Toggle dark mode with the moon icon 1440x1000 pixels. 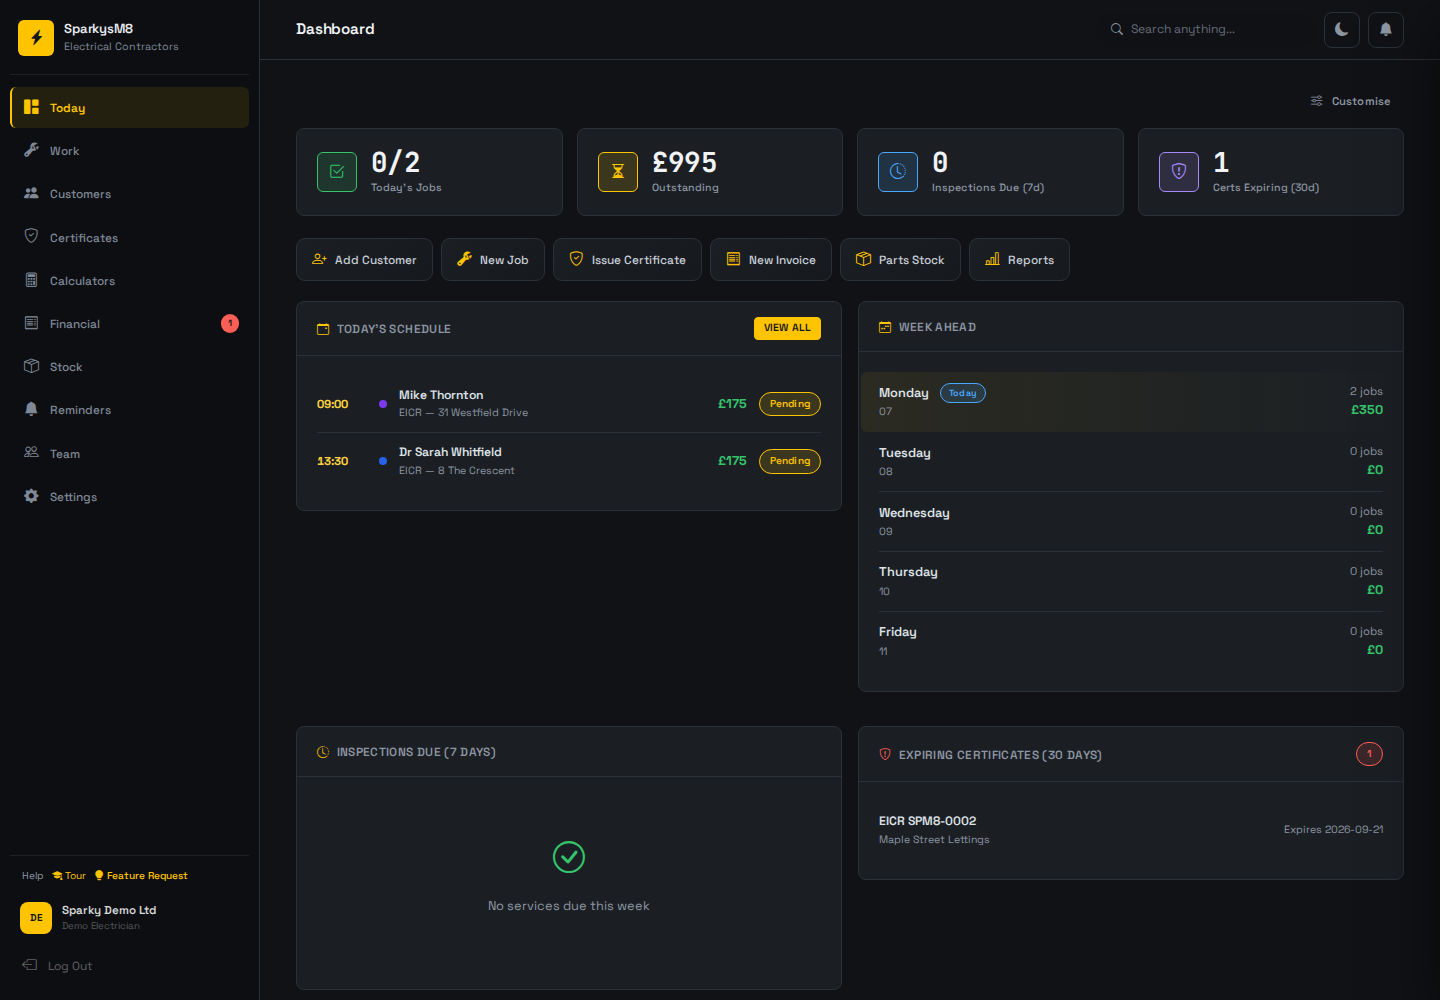click(1342, 30)
